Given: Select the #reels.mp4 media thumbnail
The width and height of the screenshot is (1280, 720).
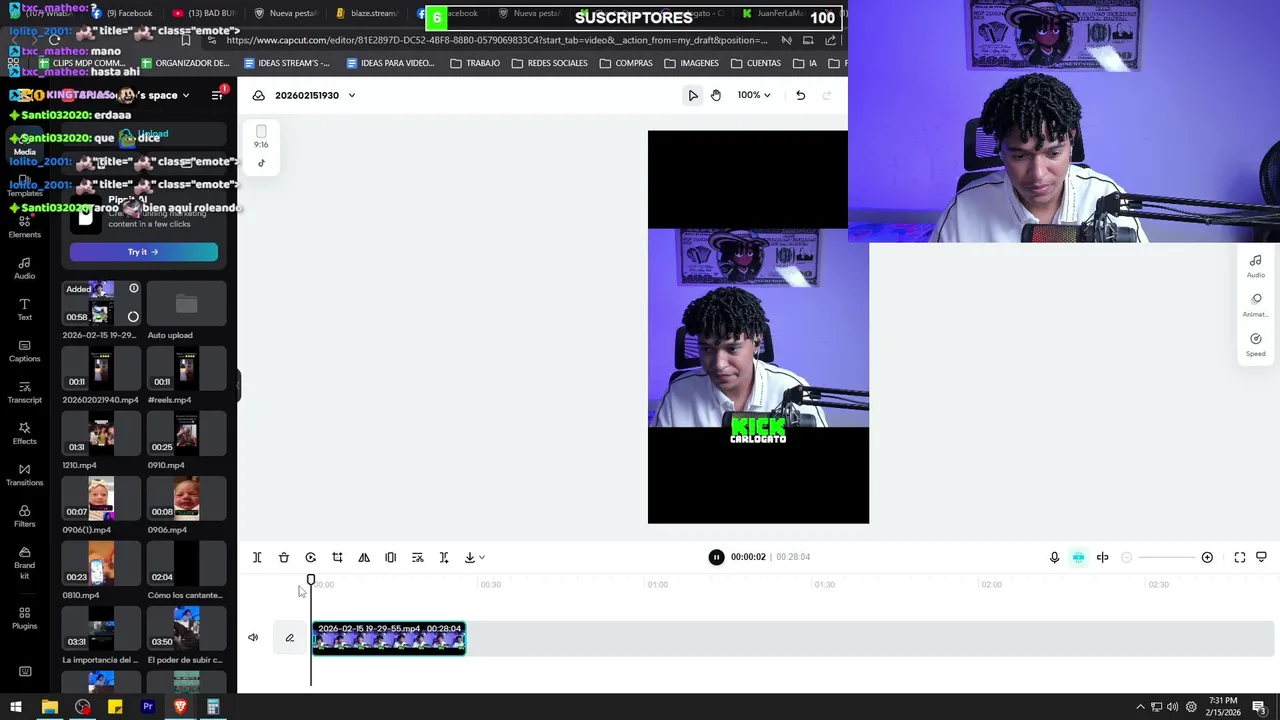Looking at the screenshot, I should click(x=186, y=368).
